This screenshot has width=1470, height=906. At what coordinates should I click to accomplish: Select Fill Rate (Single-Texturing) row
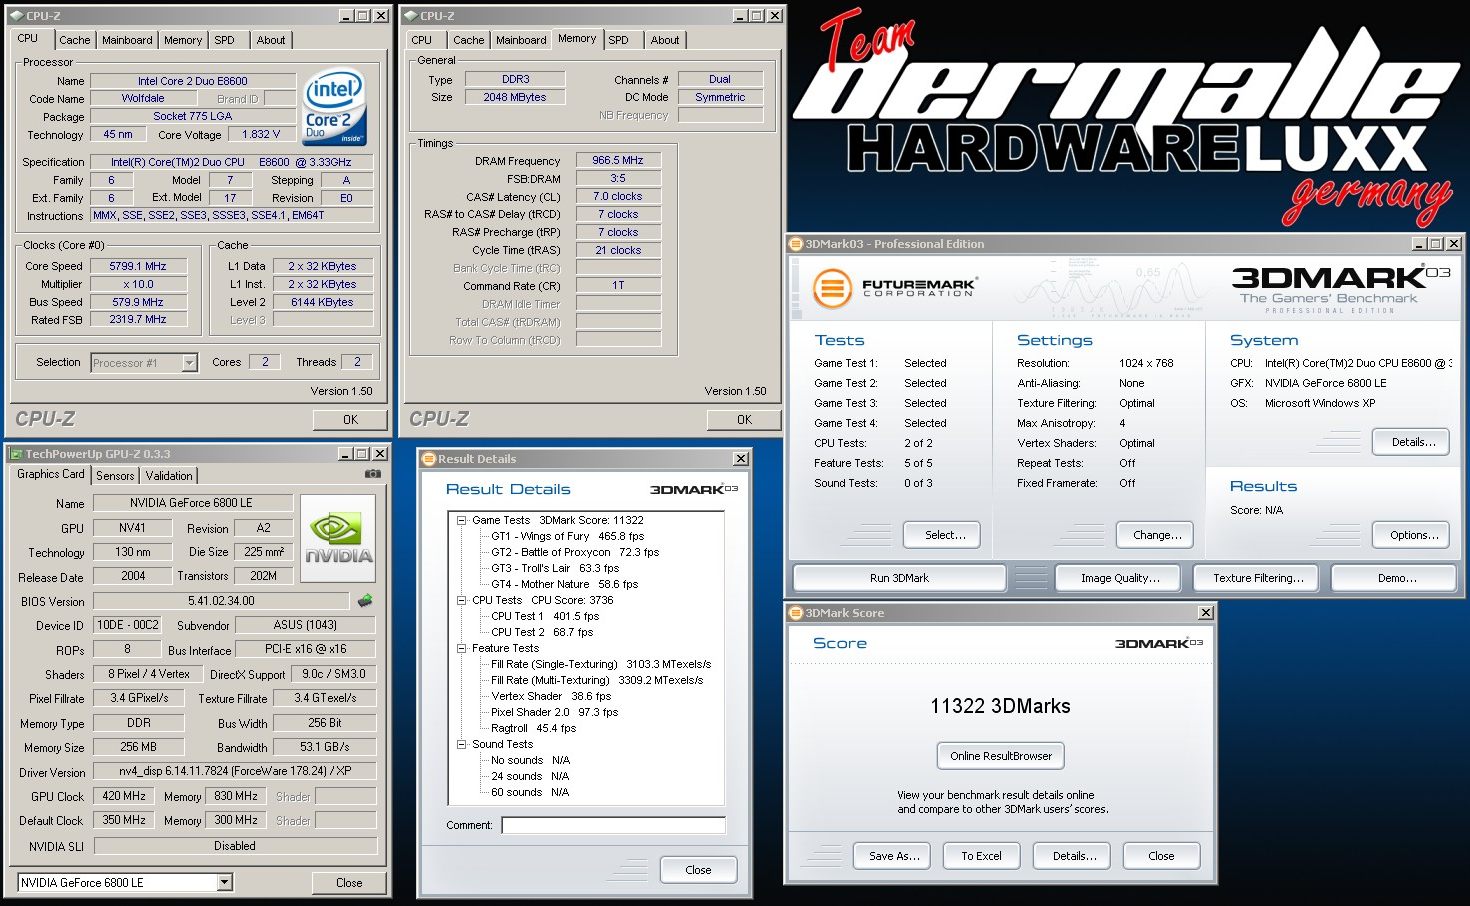[601, 664]
